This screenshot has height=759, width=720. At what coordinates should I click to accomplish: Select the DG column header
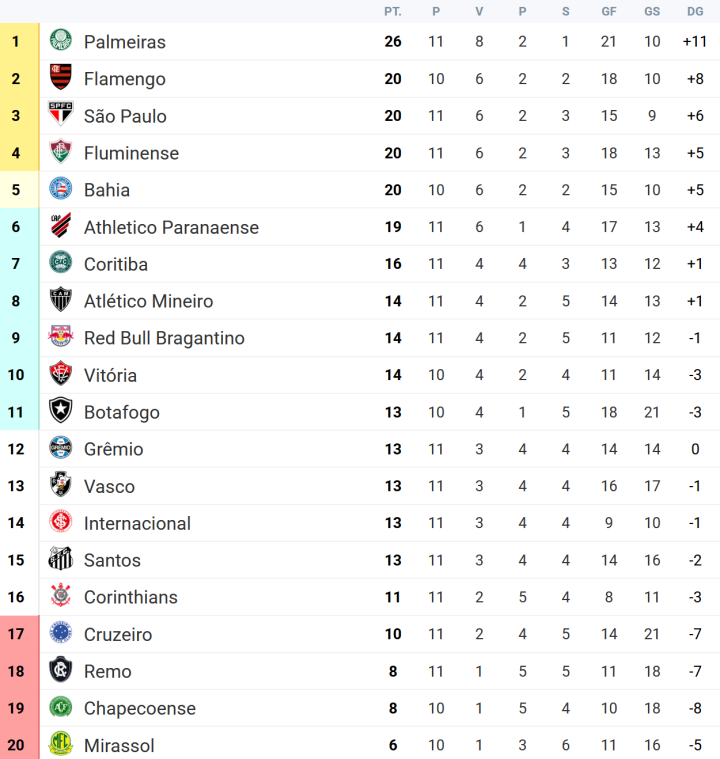coord(695,11)
